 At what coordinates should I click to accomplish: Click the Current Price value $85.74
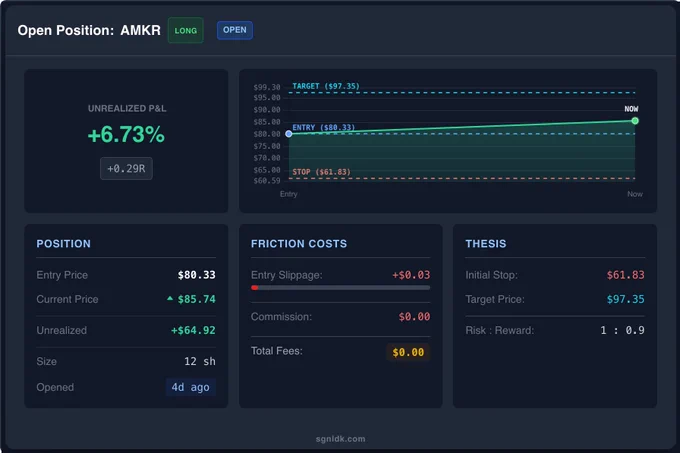click(196, 299)
